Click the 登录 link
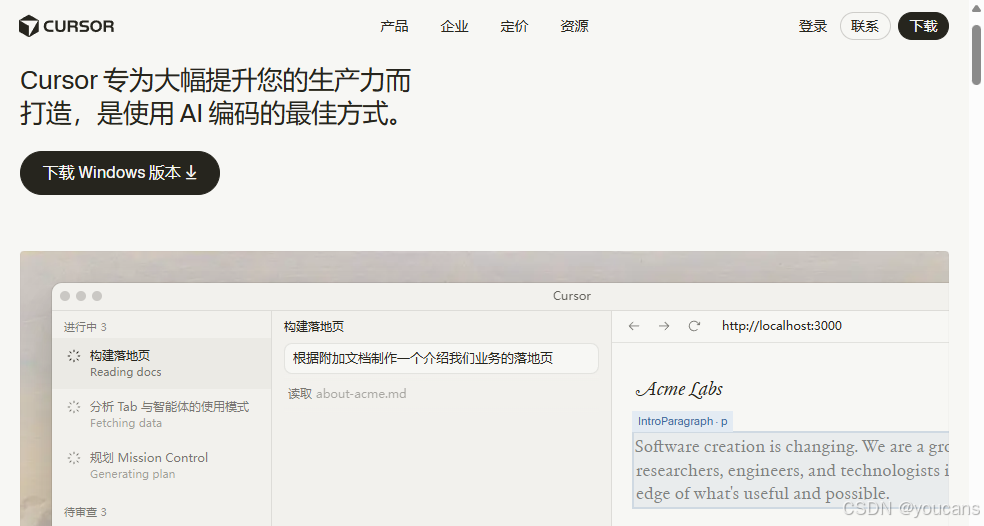This screenshot has width=984, height=526. tap(813, 26)
